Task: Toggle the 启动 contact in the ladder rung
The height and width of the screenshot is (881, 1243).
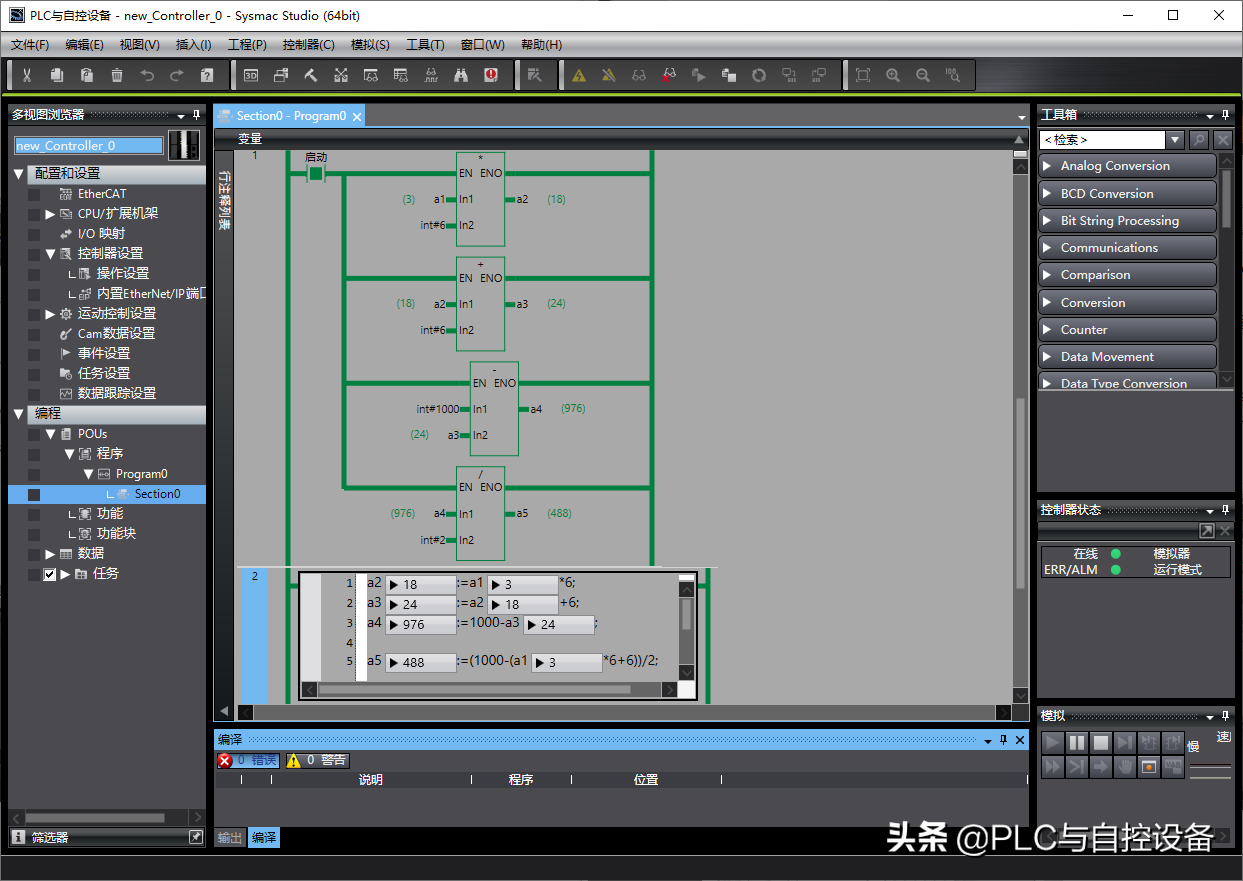Action: (x=316, y=174)
